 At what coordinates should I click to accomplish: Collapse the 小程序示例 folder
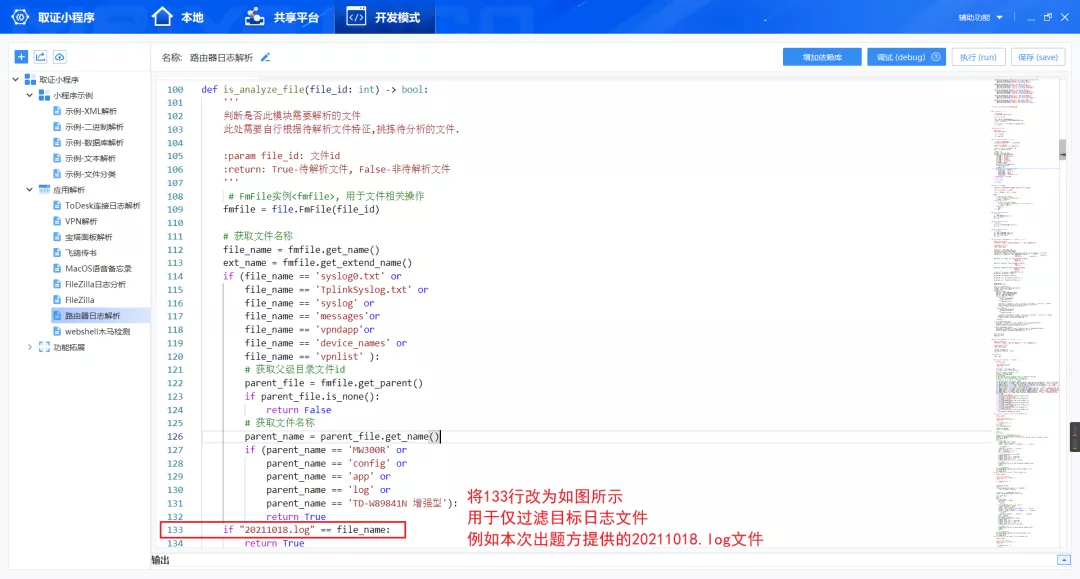30,95
